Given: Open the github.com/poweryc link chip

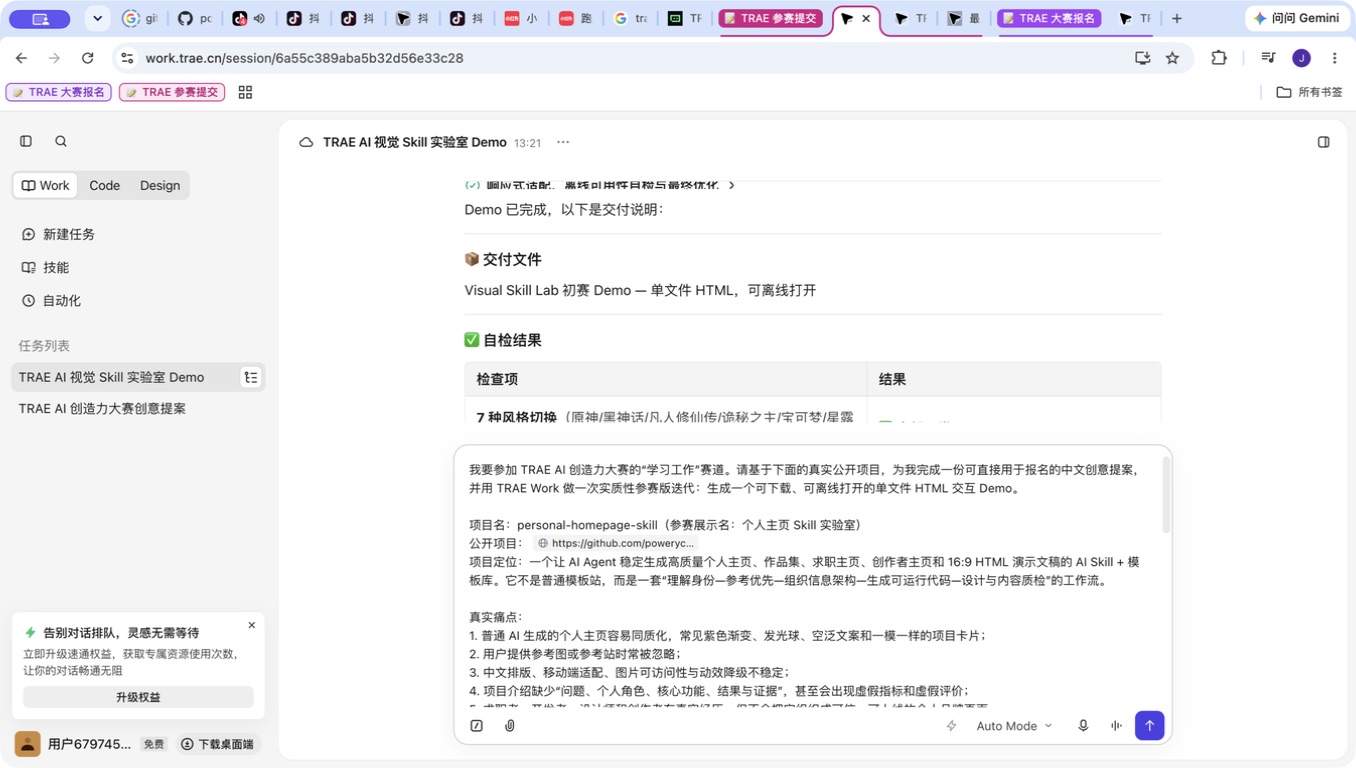Looking at the screenshot, I should [615, 543].
